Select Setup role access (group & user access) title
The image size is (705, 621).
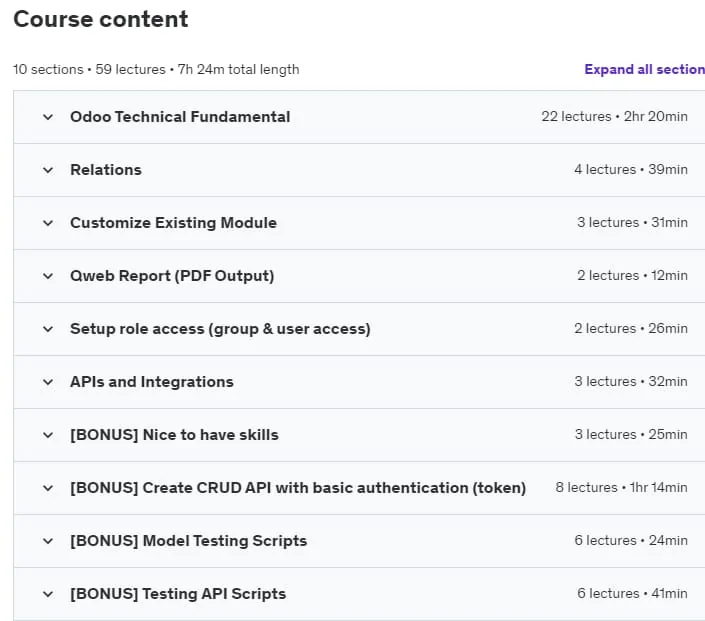pos(220,329)
